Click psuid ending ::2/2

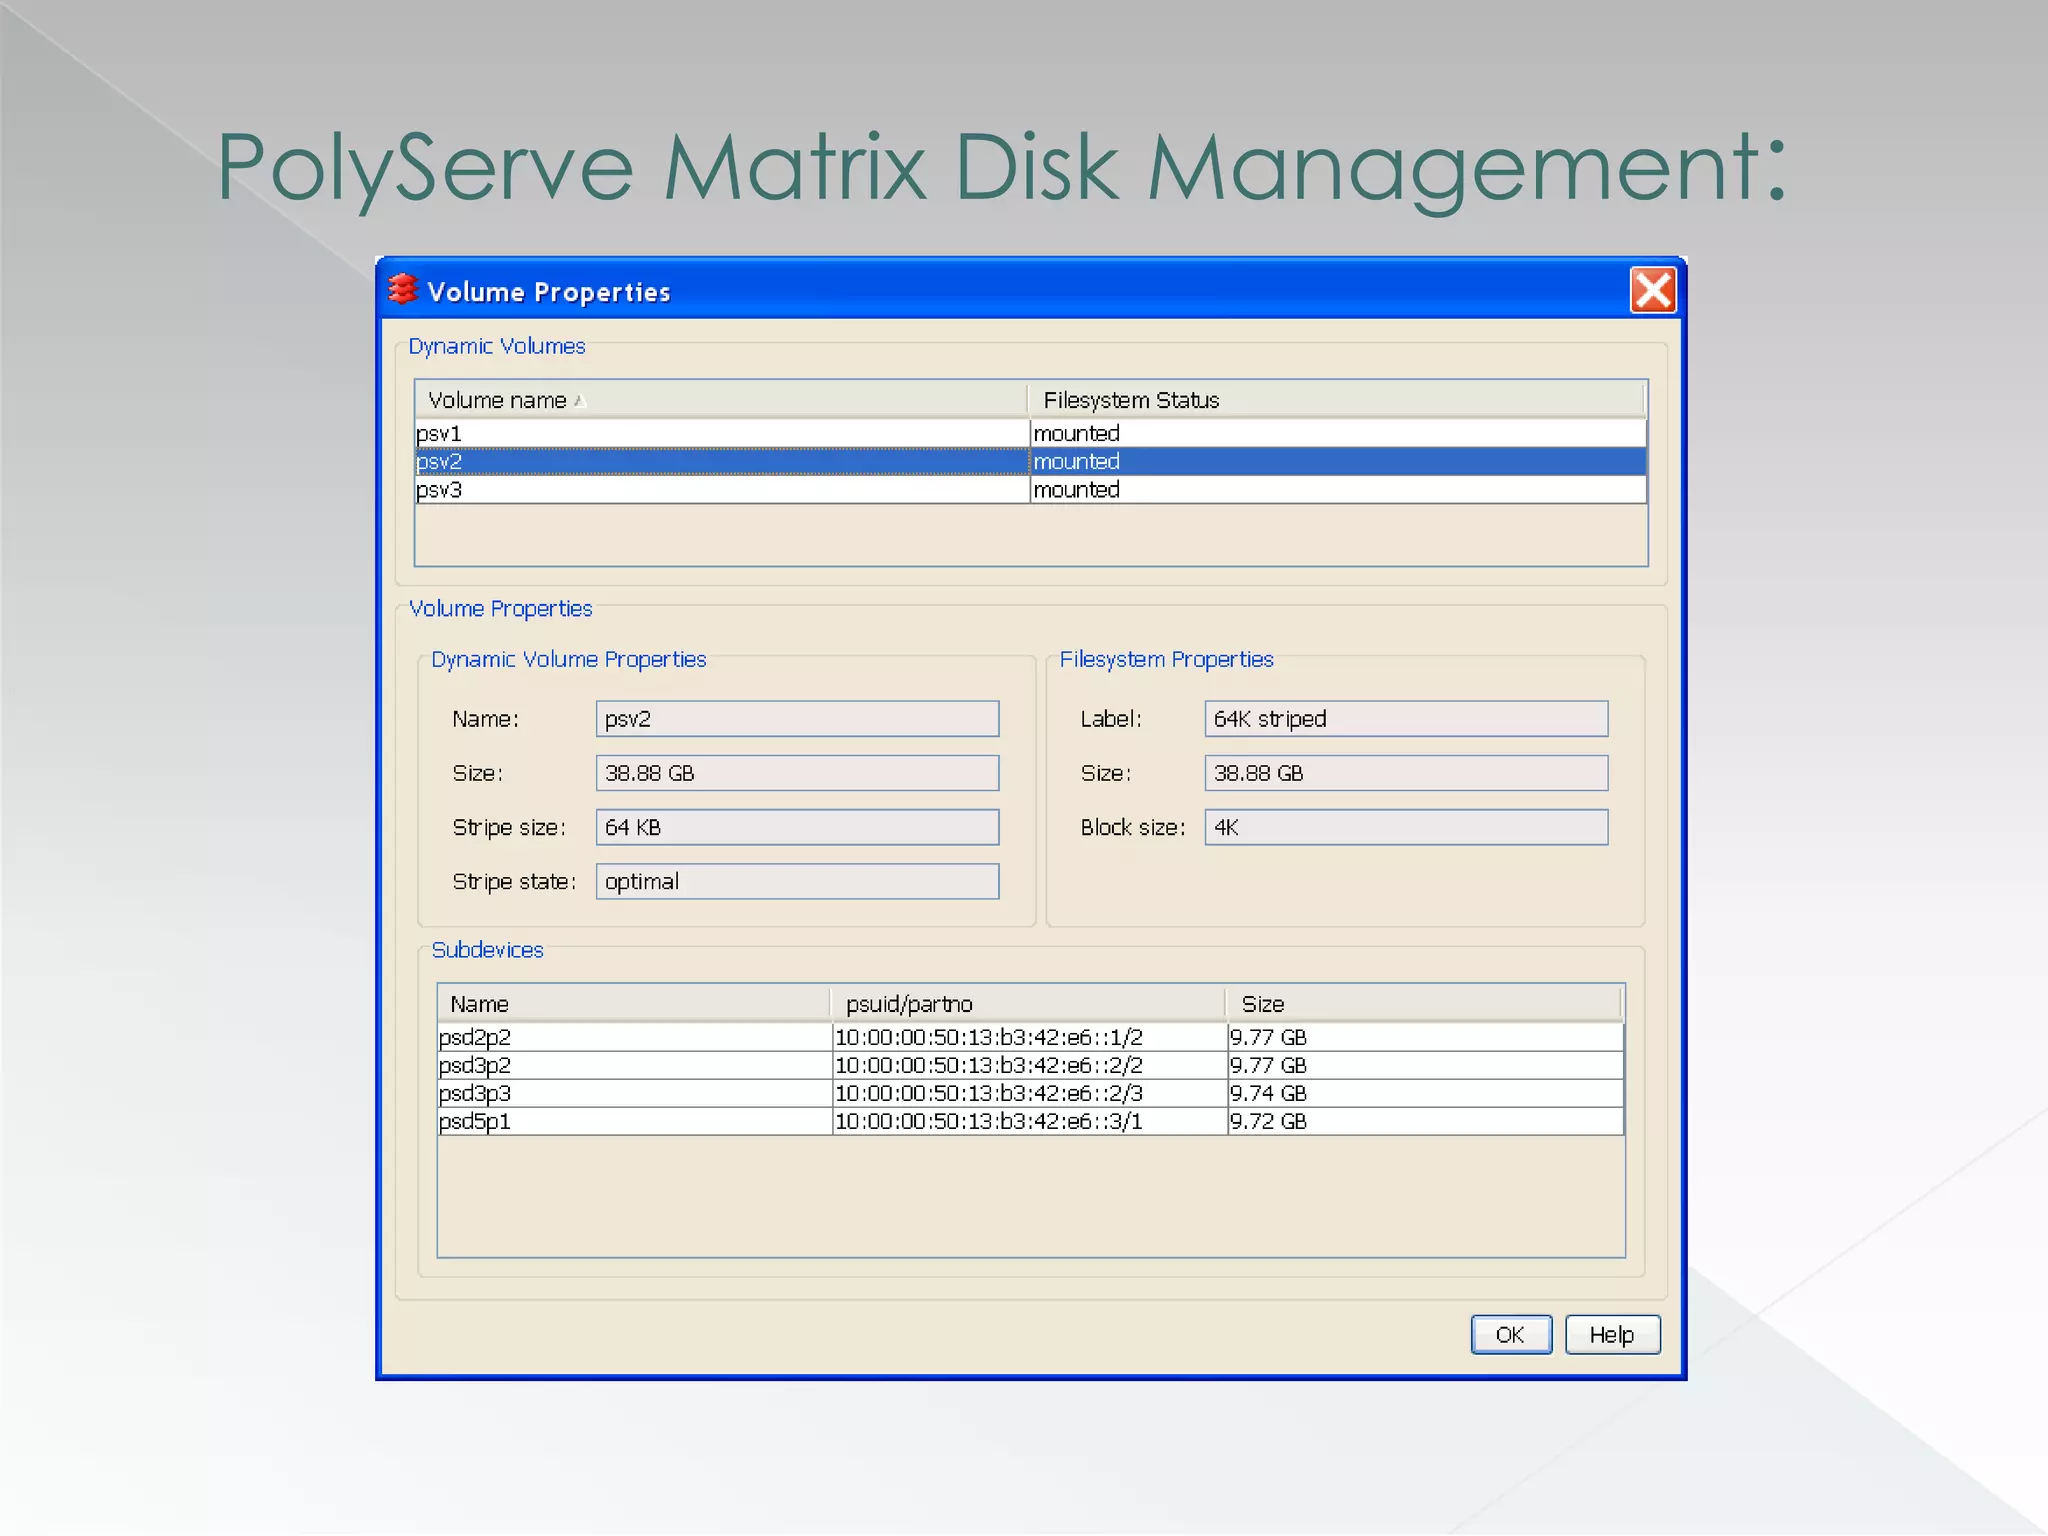(x=1030, y=1065)
